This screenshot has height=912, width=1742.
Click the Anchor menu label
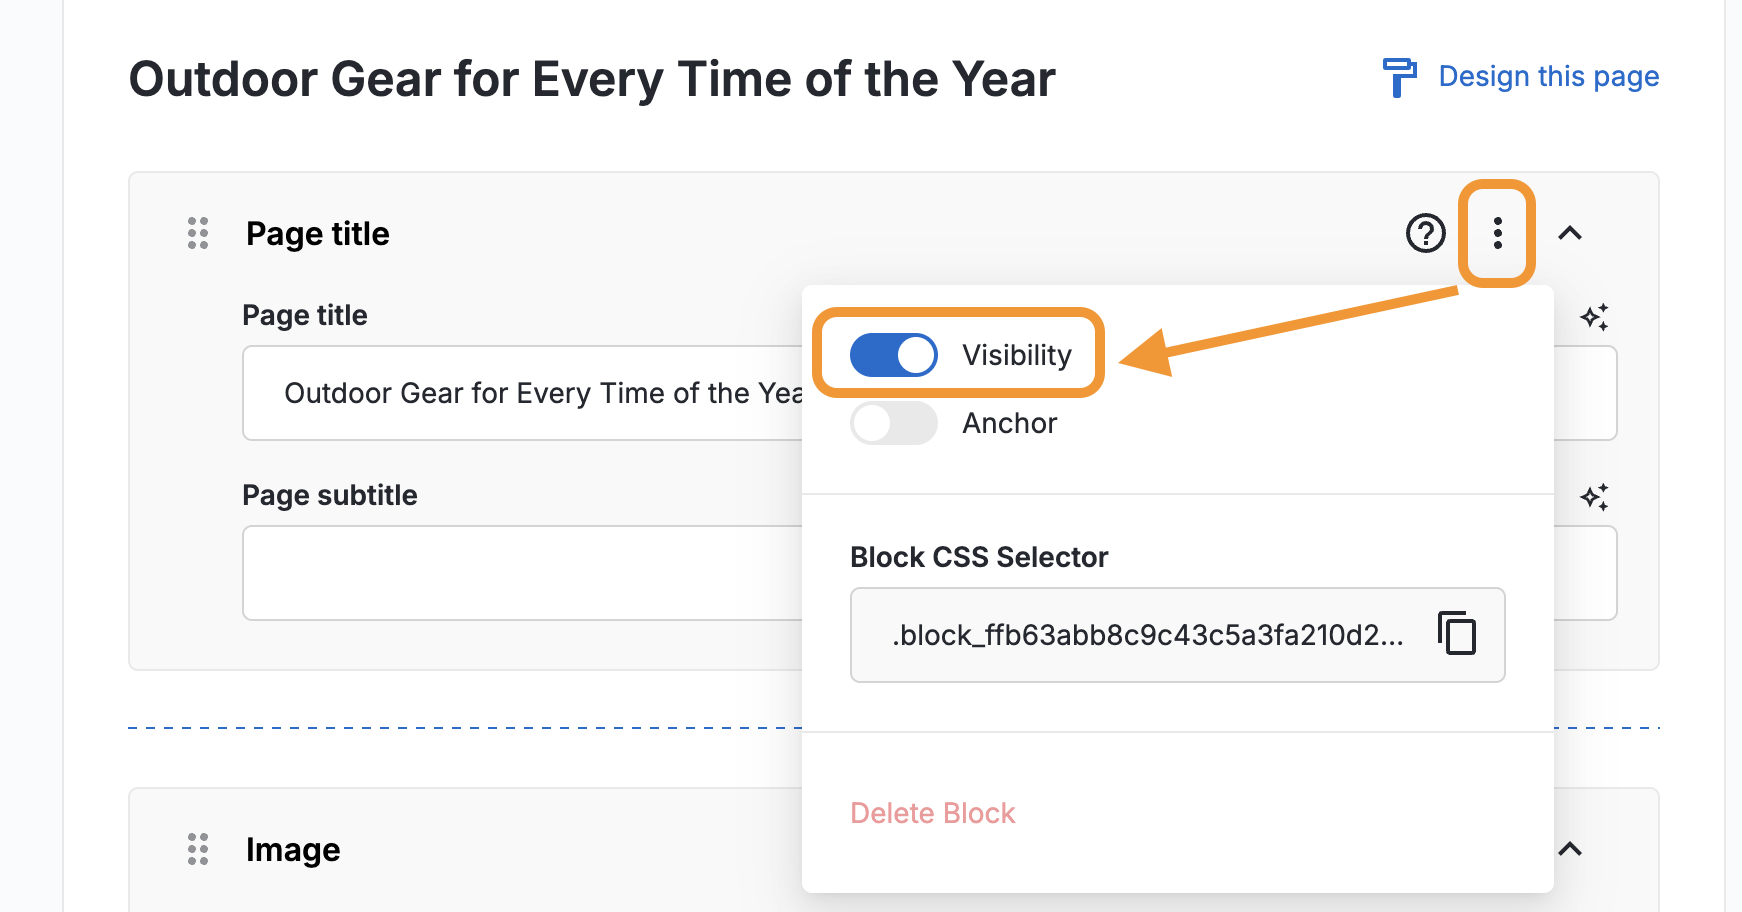[1009, 423]
